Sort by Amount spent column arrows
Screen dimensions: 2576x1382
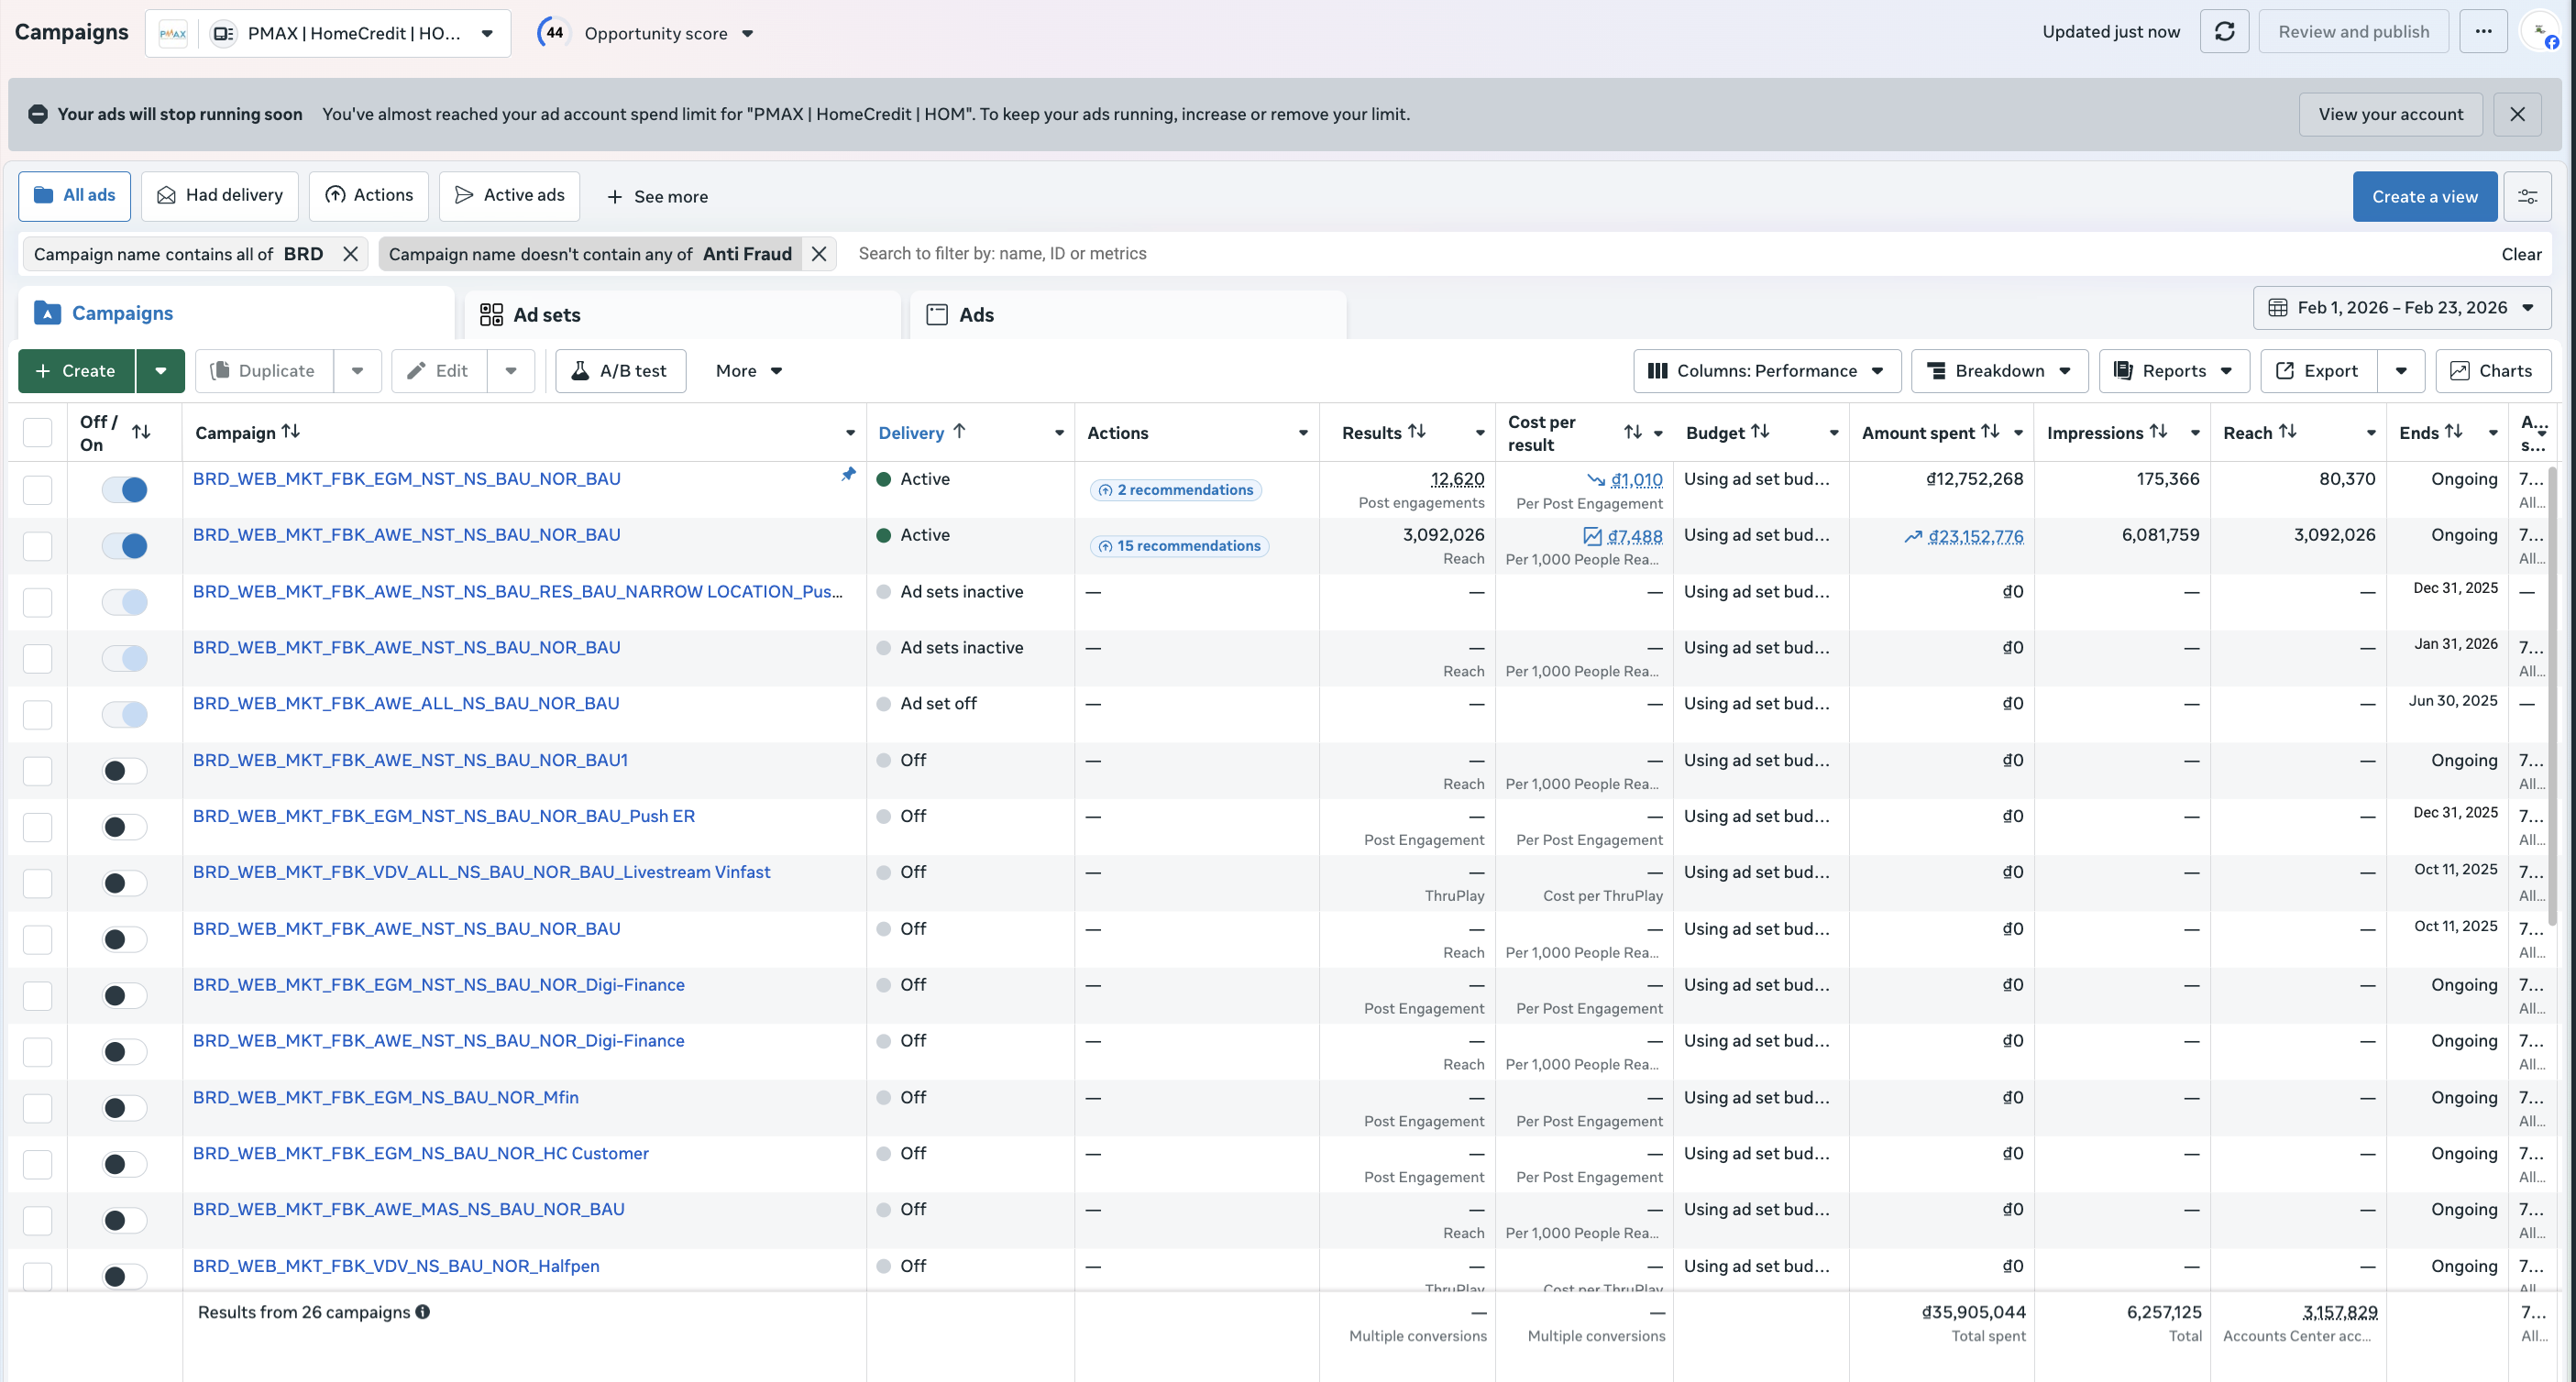pos(1990,432)
